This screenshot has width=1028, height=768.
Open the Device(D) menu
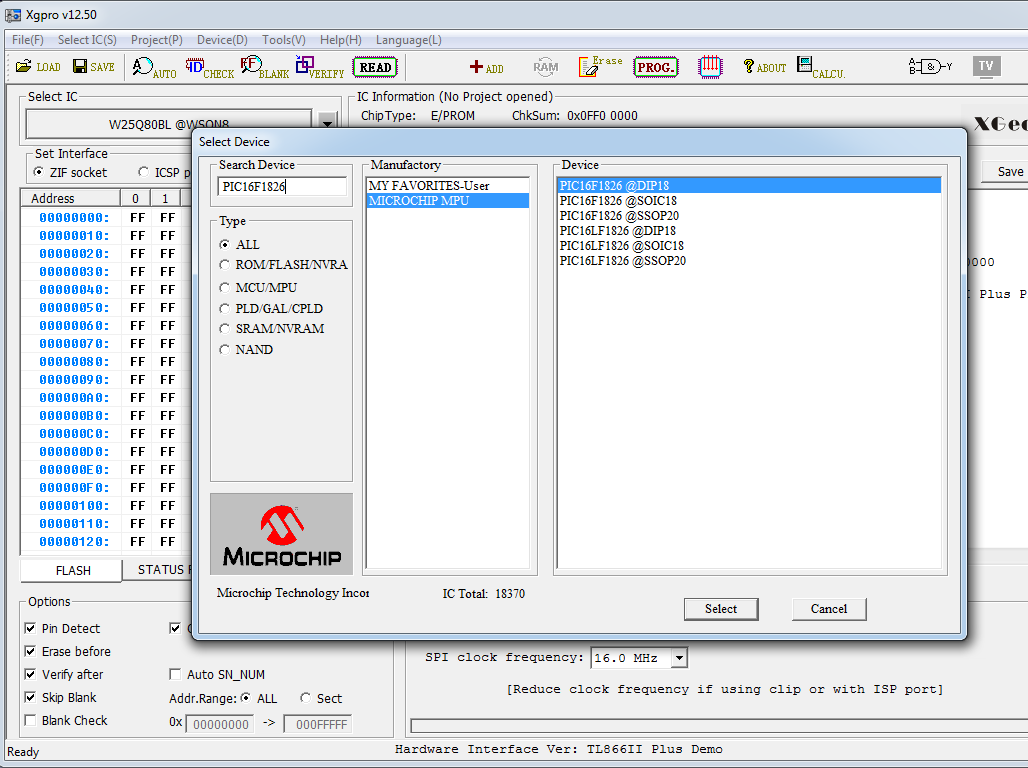pyautogui.click(x=222, y=40)
